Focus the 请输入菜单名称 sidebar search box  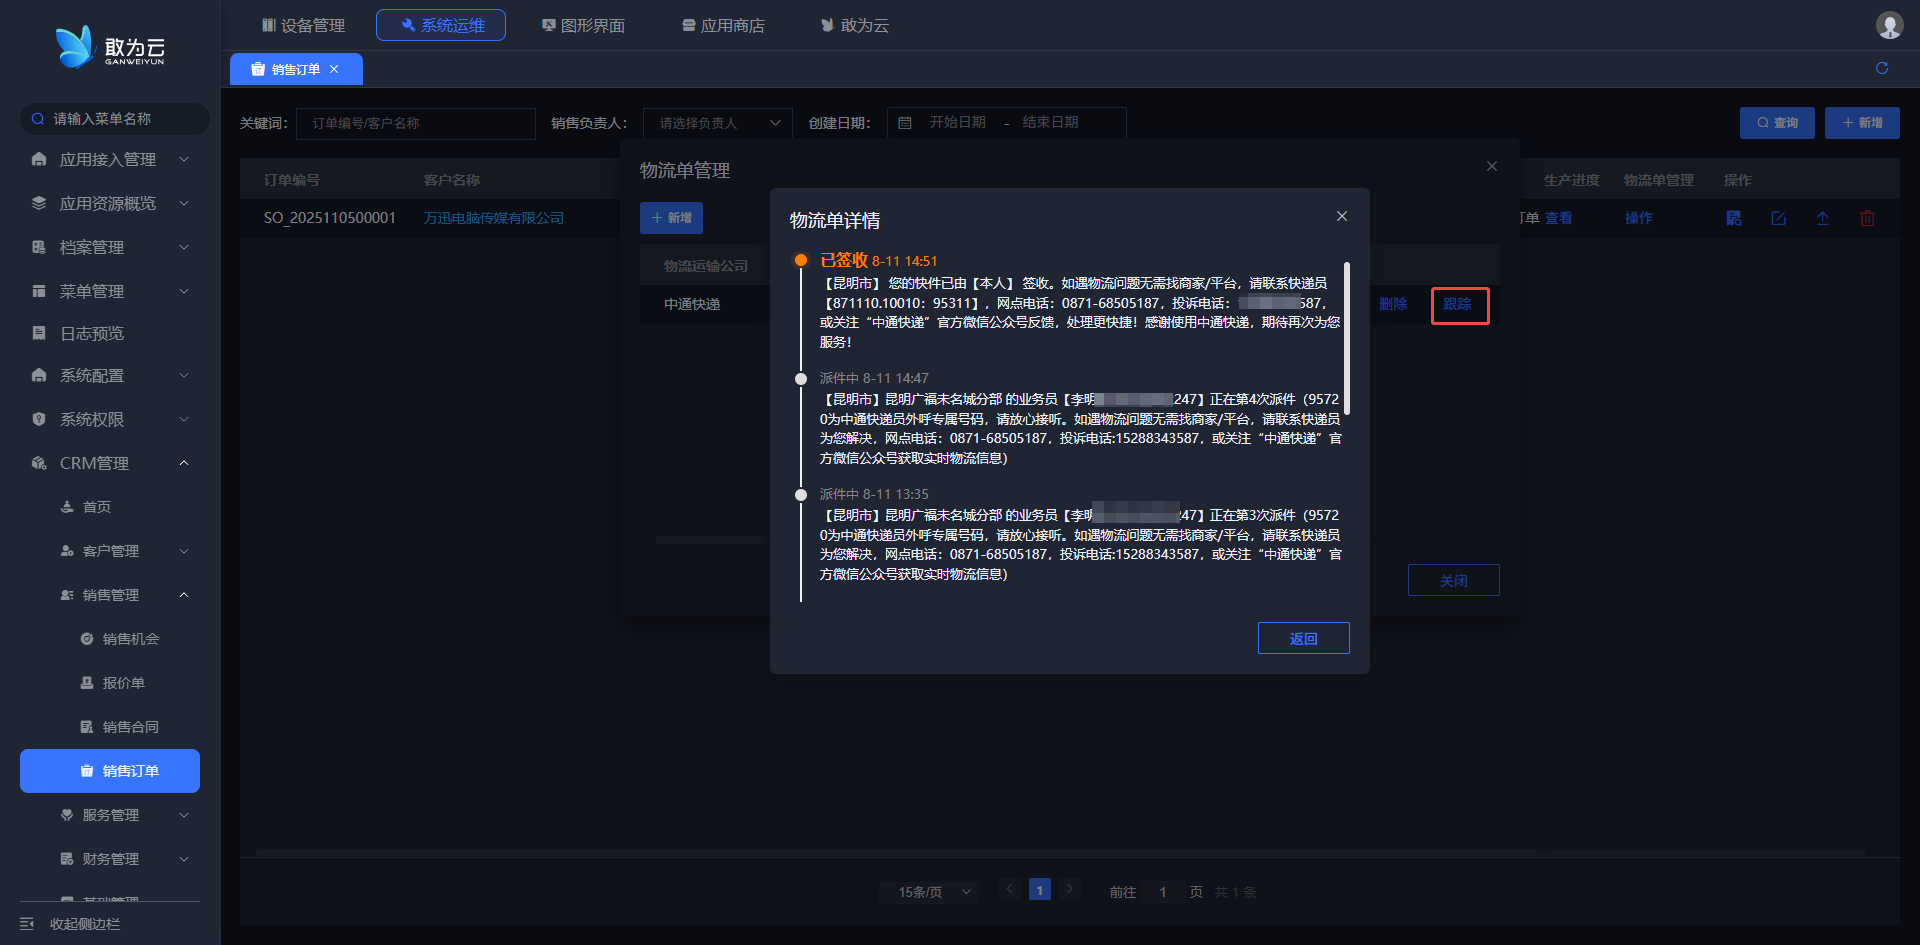tap(115, 119)
